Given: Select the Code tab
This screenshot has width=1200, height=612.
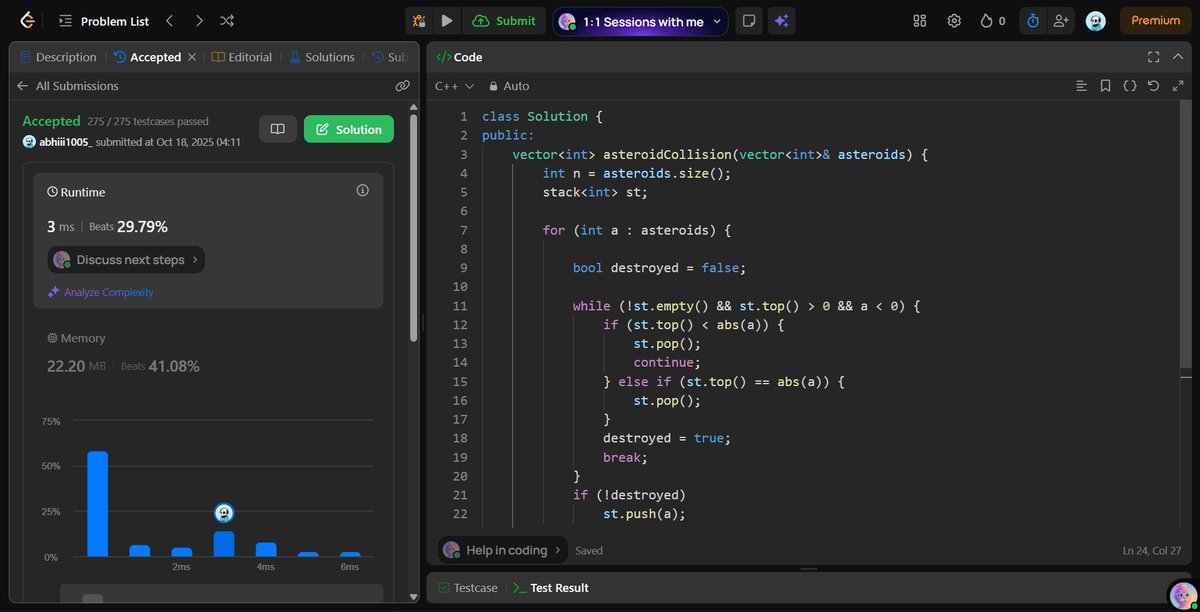Looking at the screenshot, I should 459,57.
